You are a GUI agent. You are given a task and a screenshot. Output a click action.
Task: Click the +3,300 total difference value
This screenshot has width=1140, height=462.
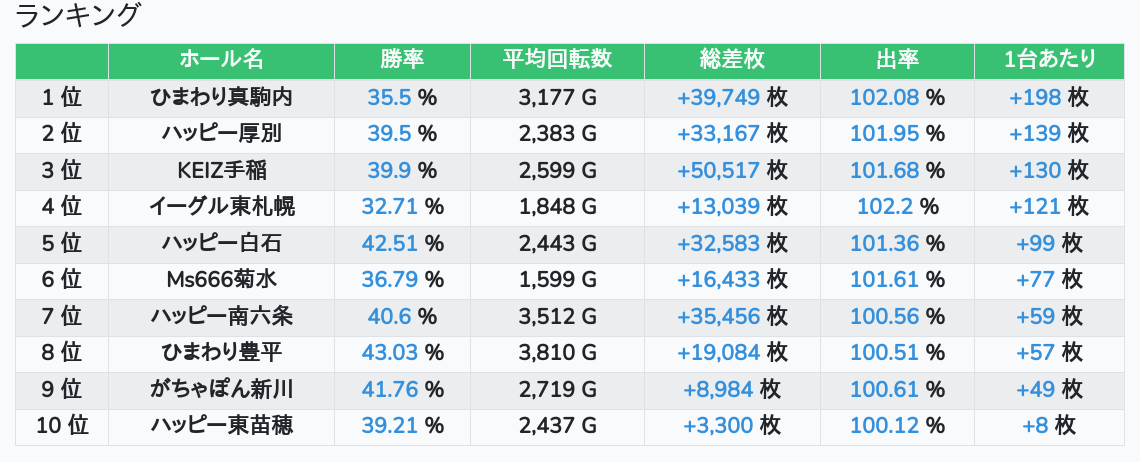(718, 426)
